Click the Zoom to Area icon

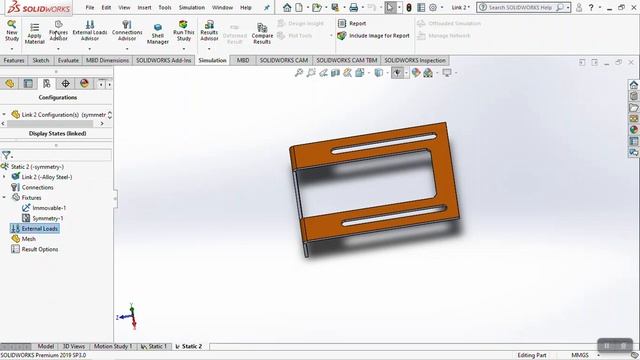coord(311,73)
